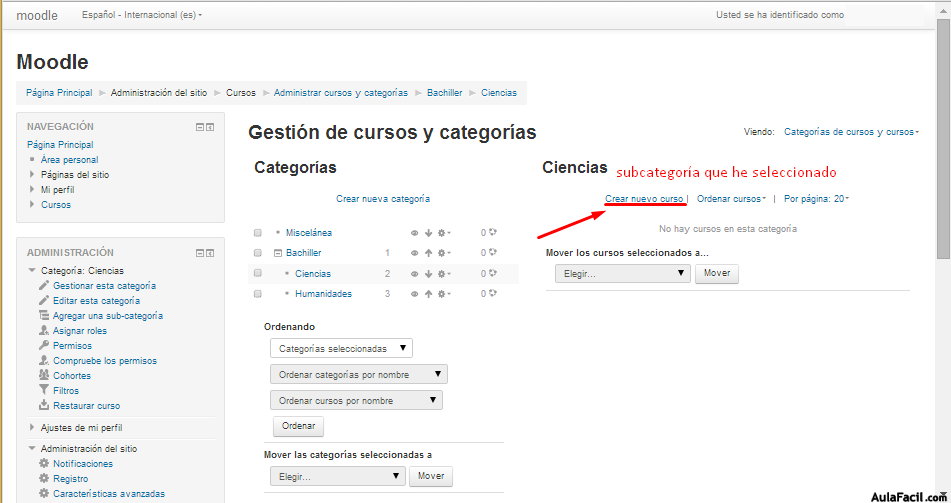Click the Asignar roles user icon

[44, 330]
